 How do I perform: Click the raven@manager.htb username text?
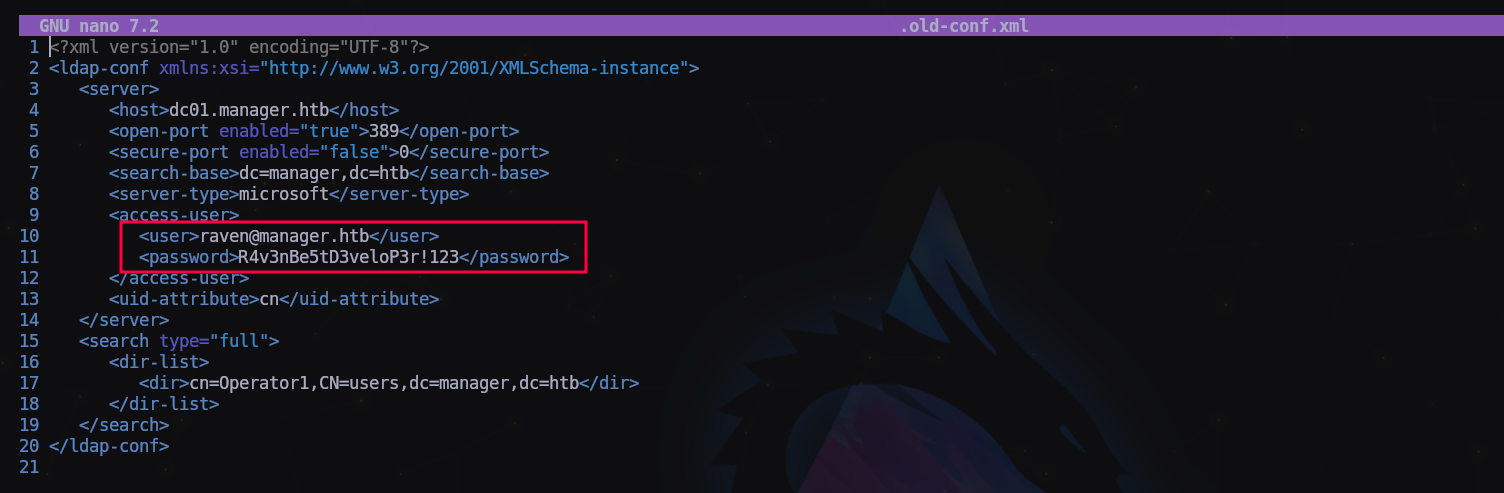284,236
